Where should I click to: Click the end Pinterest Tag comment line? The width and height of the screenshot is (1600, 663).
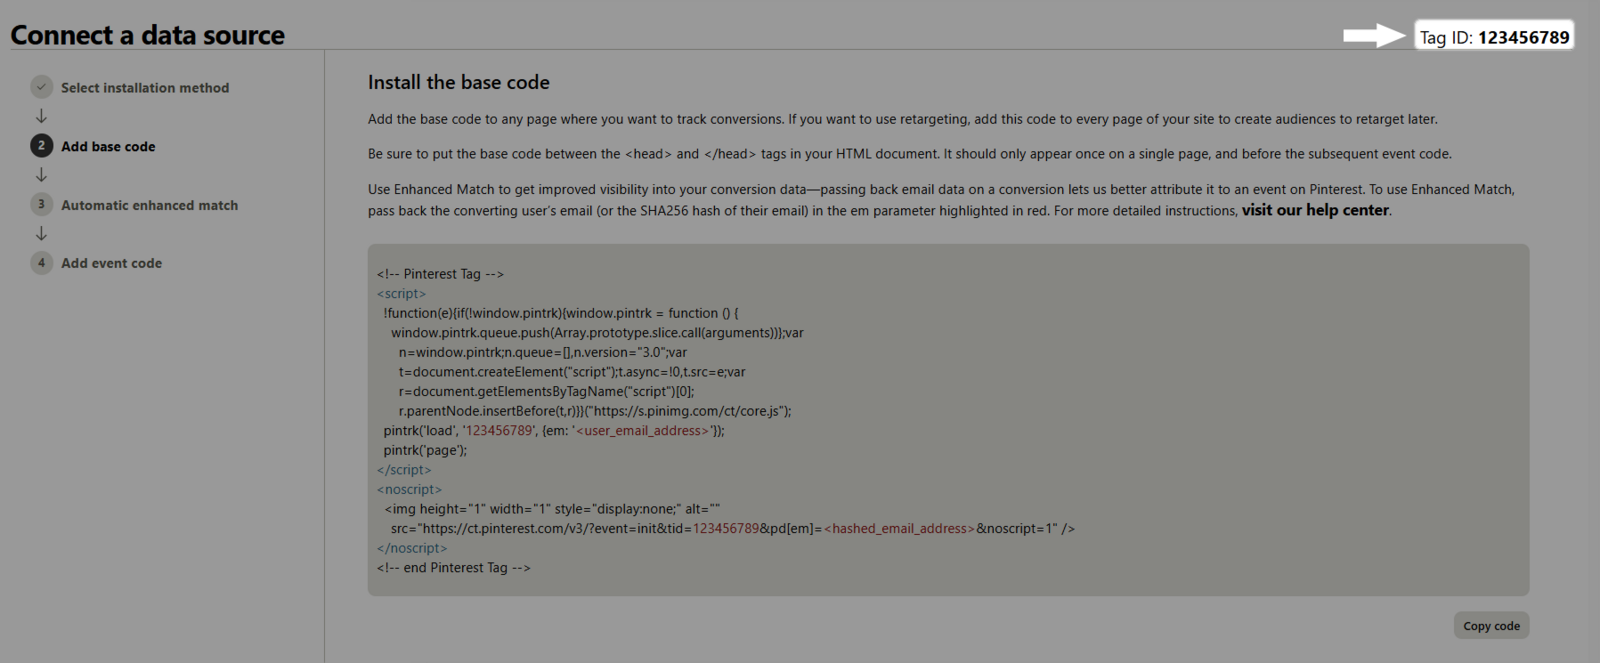454,567
